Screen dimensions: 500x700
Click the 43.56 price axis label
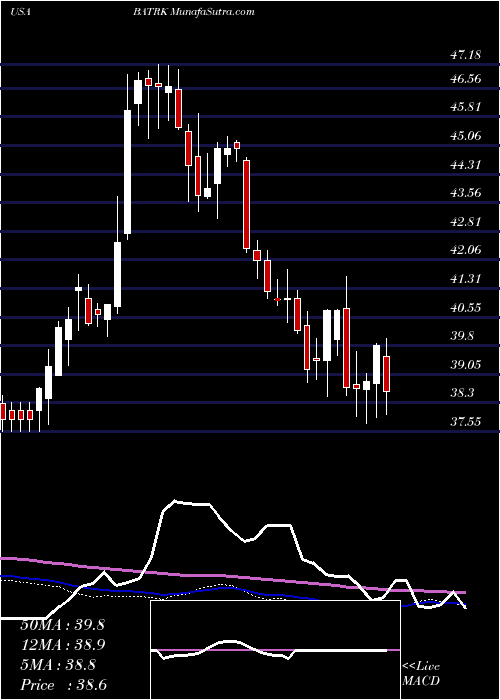(x=466, y=193)
